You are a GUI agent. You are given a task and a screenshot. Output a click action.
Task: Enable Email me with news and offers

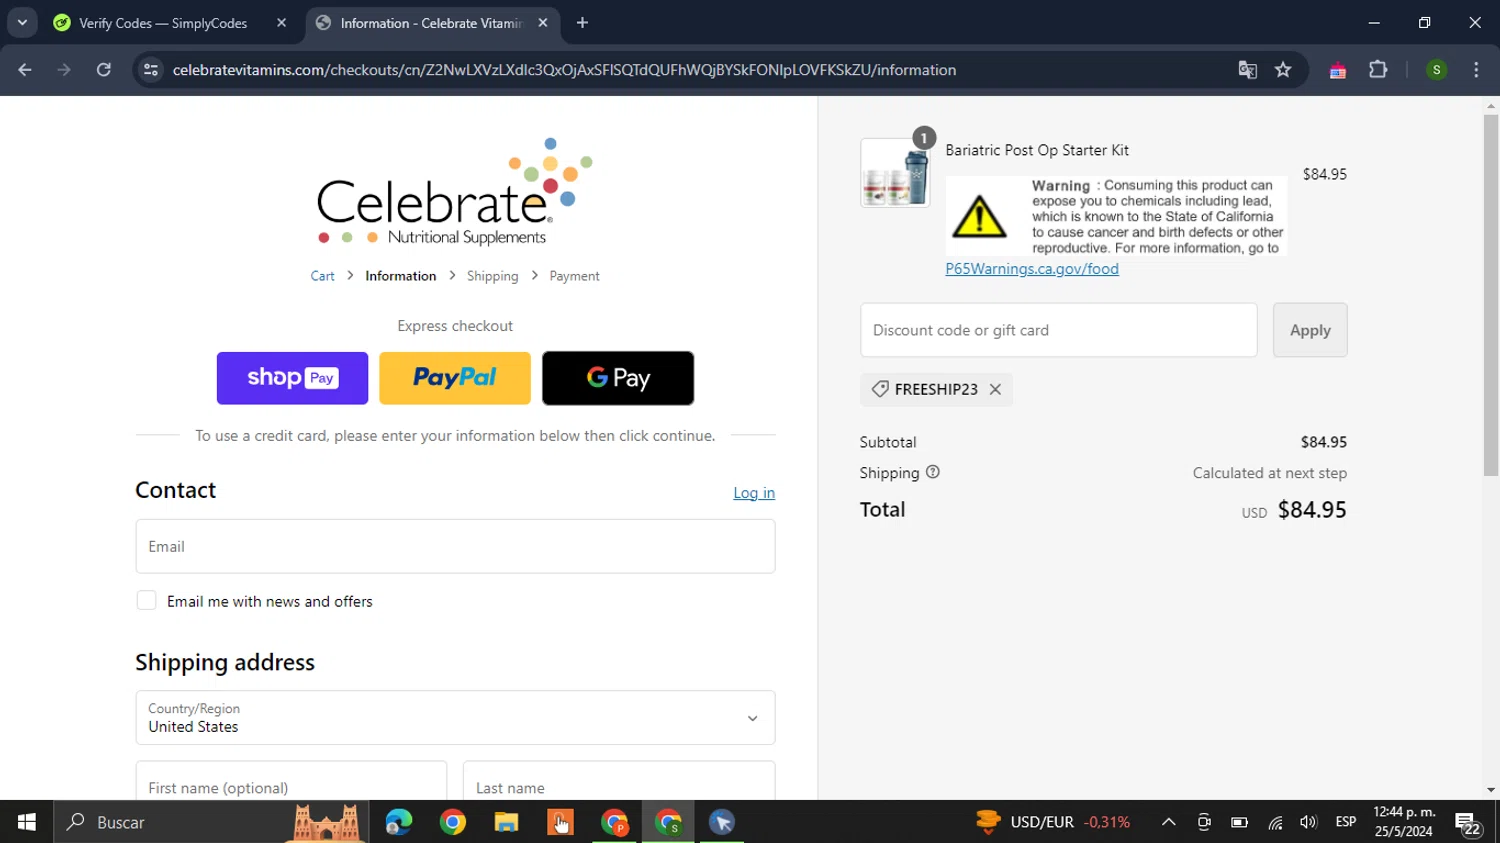click(x=146, y=601)
